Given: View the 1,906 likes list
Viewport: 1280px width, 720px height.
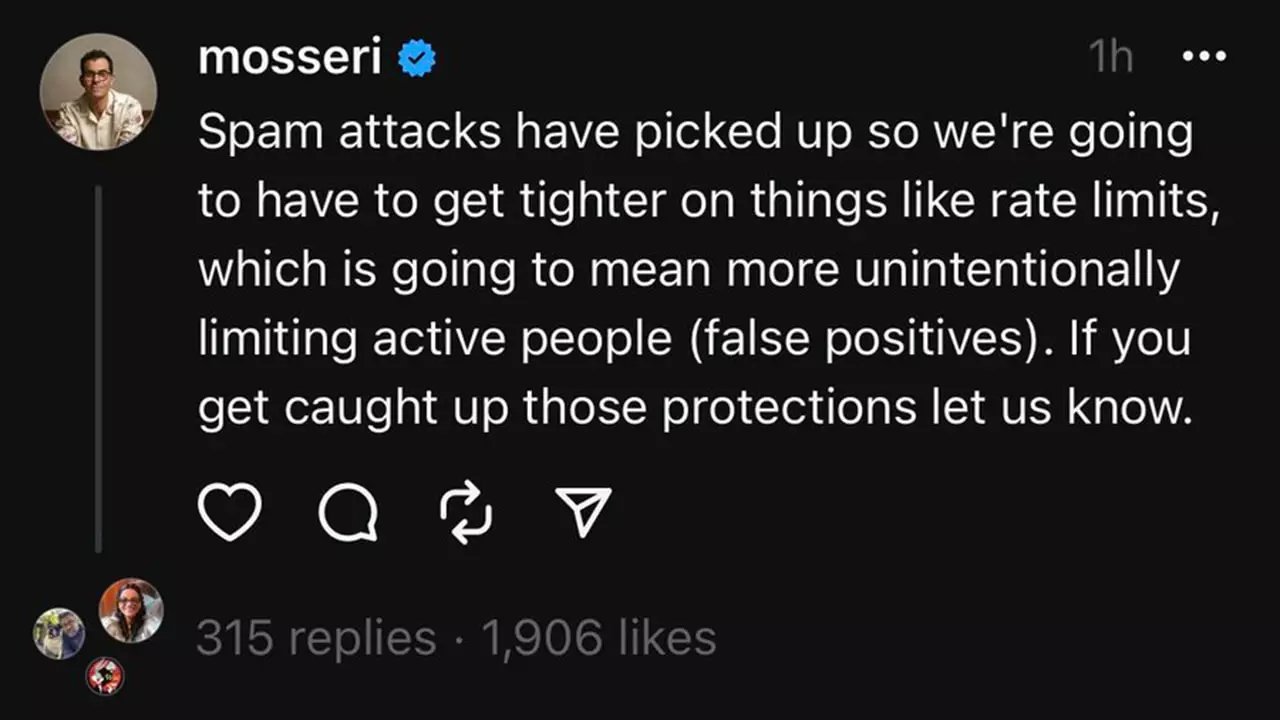Looking at the screenshot, I should pos(599,638).
